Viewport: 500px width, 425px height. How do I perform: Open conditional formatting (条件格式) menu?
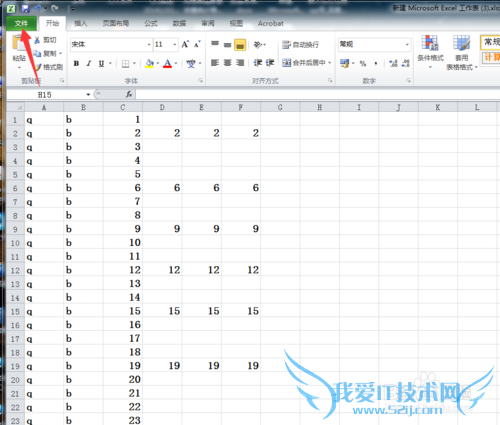point(430,52)
